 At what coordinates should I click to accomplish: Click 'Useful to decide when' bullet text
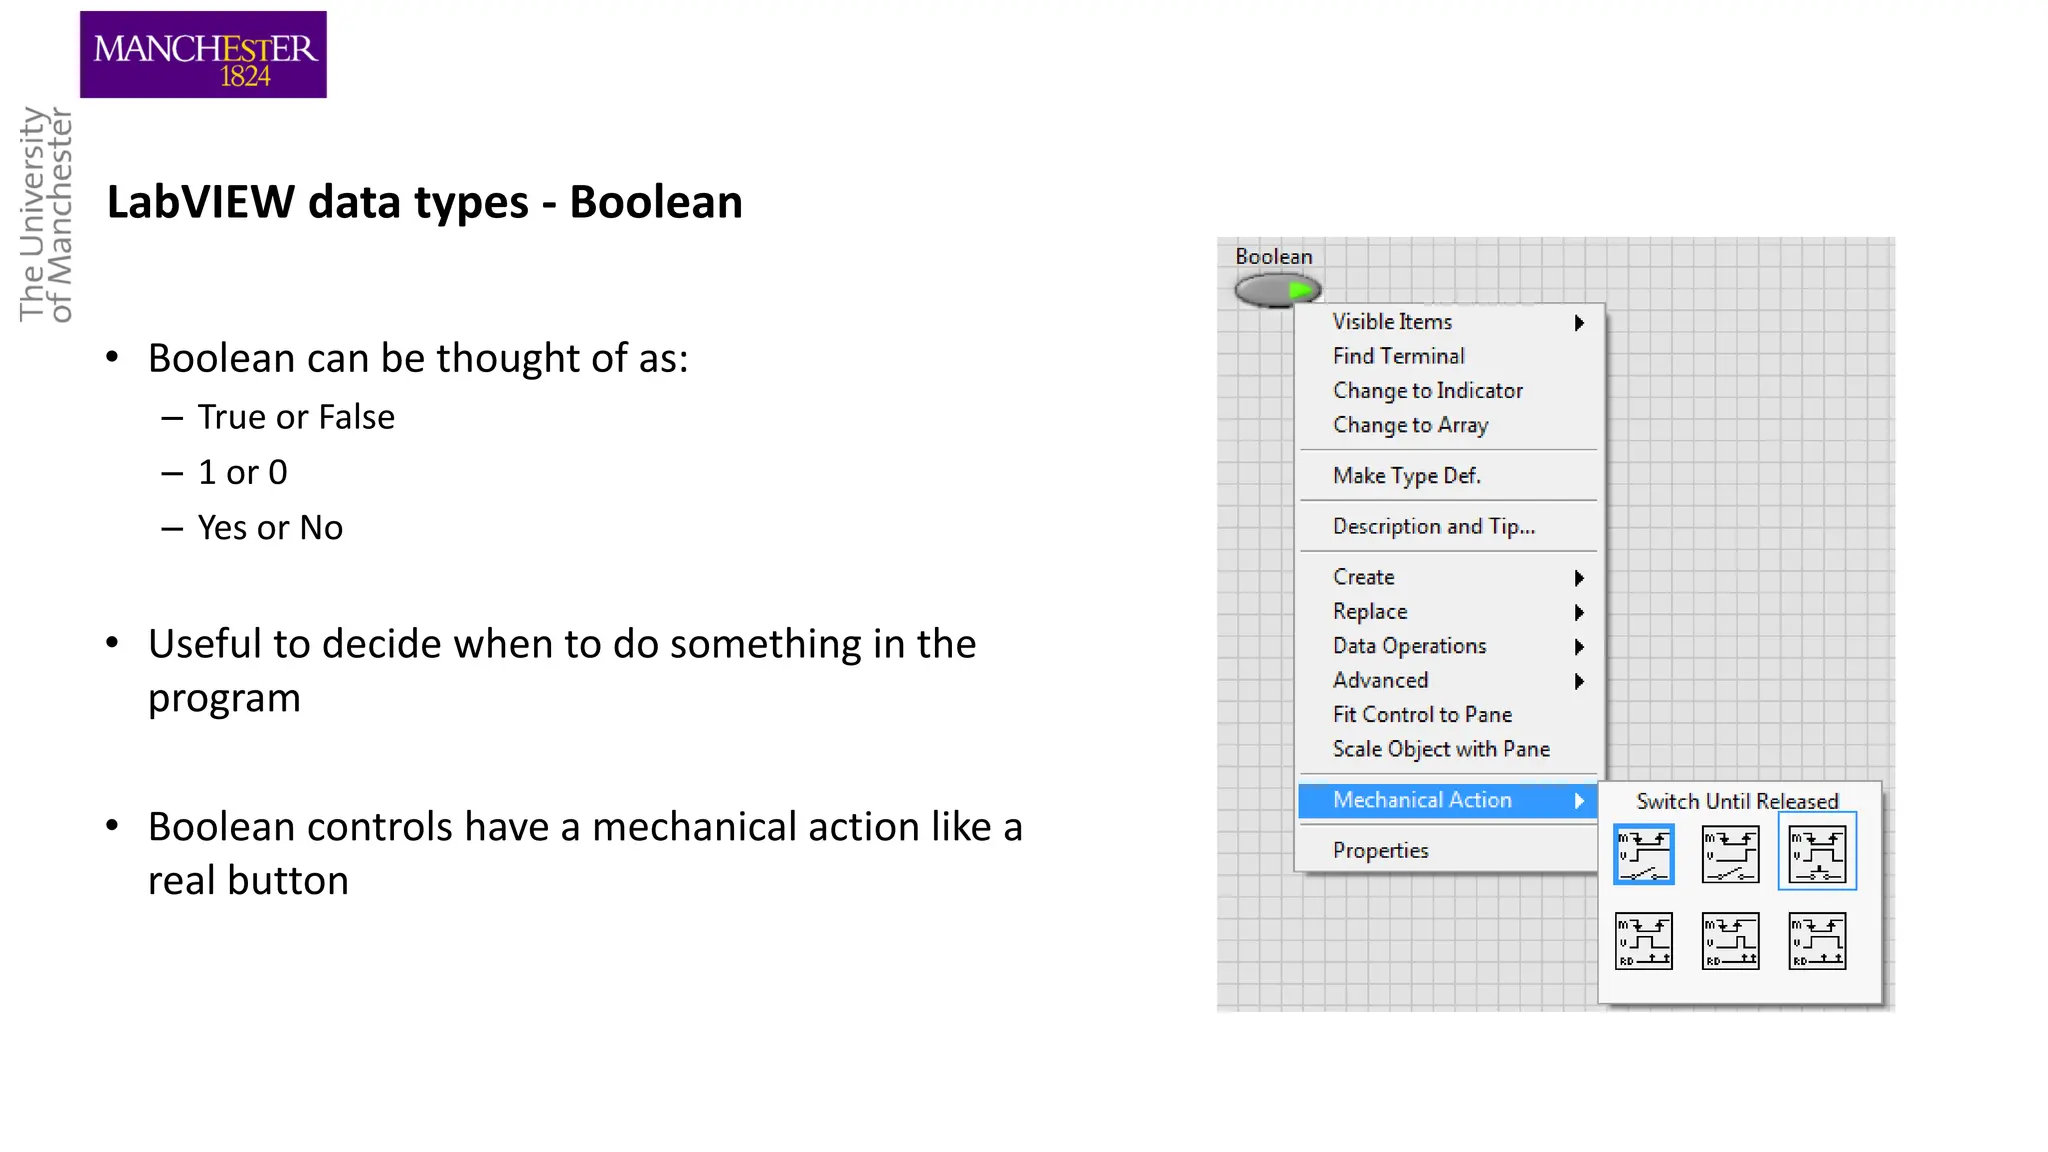pyautogui.click(x=562, y=671)
